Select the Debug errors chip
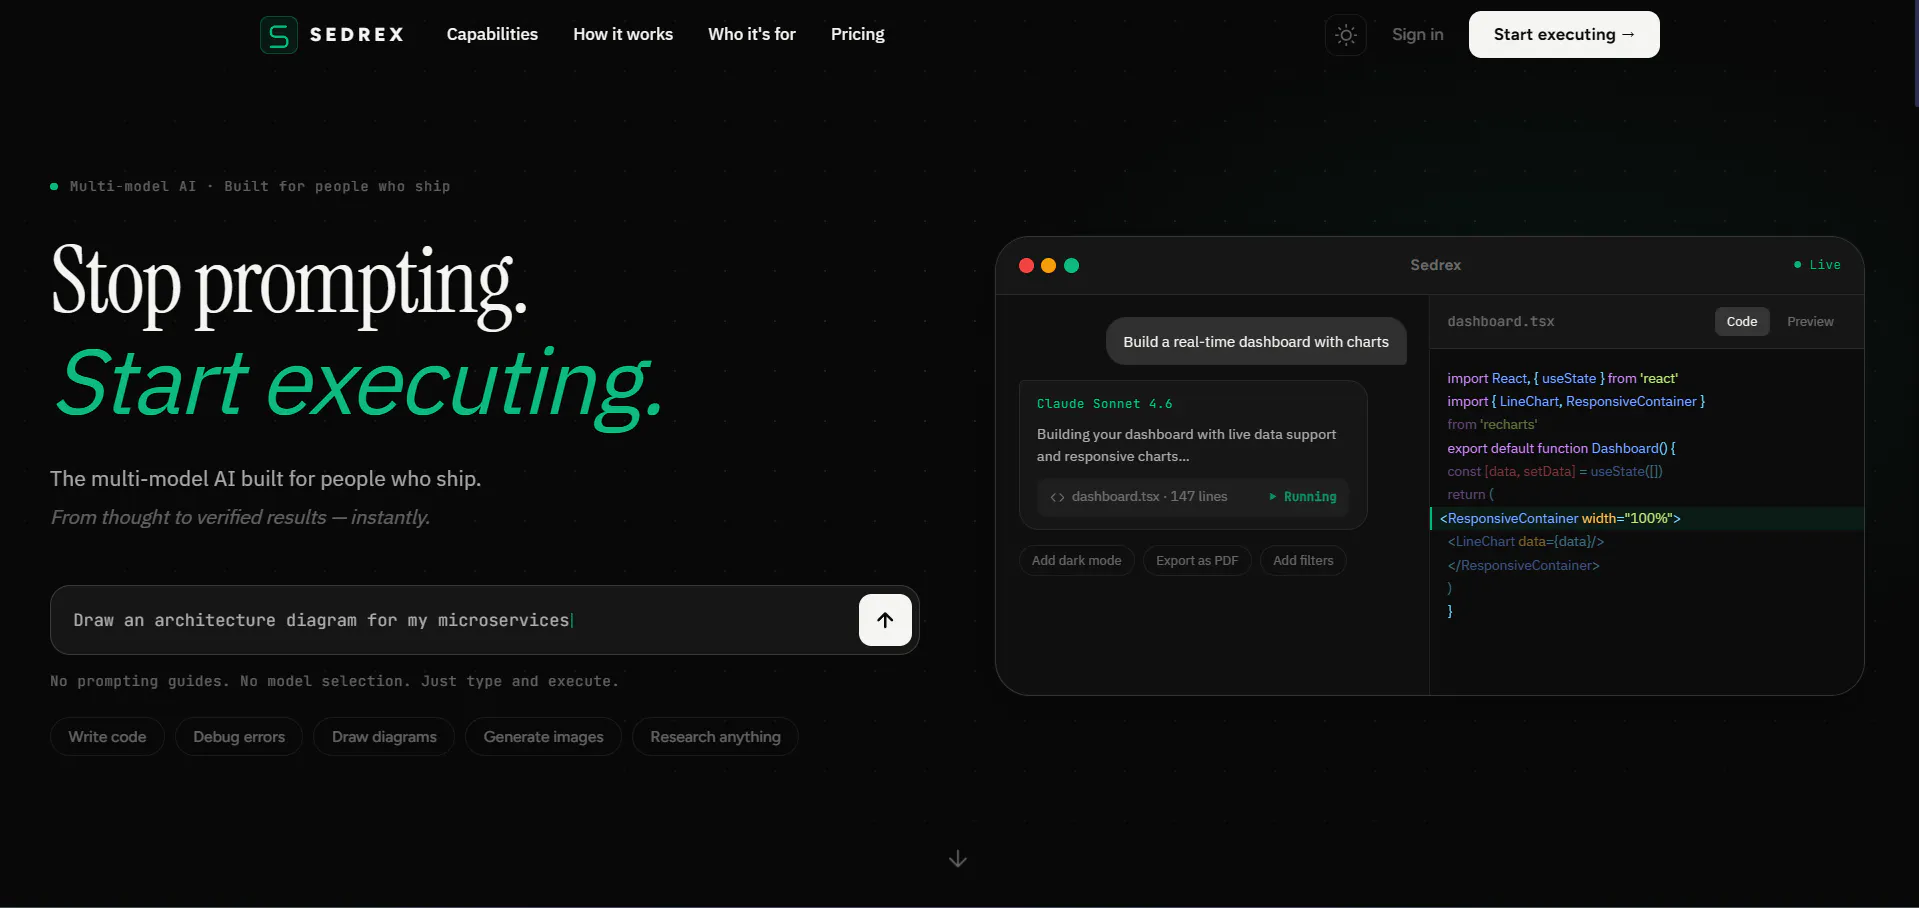 239,737
